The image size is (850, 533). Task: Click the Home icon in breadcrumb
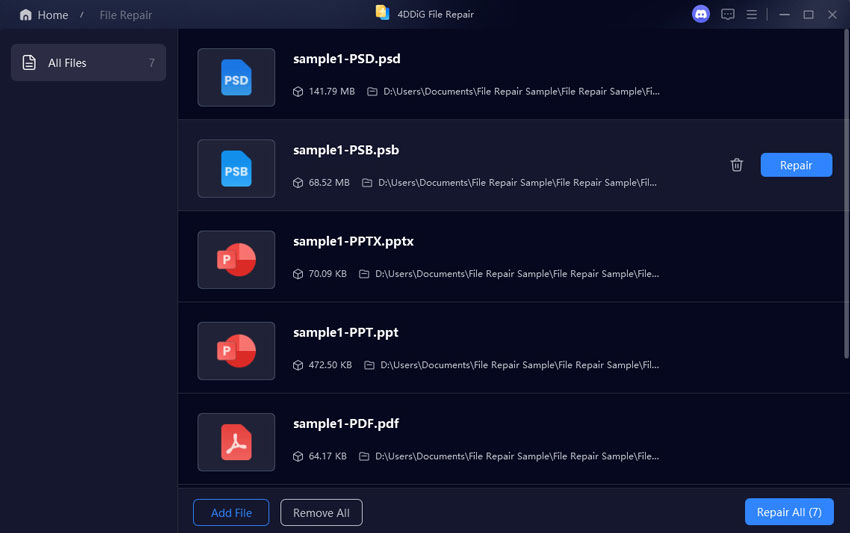point(26,15)
